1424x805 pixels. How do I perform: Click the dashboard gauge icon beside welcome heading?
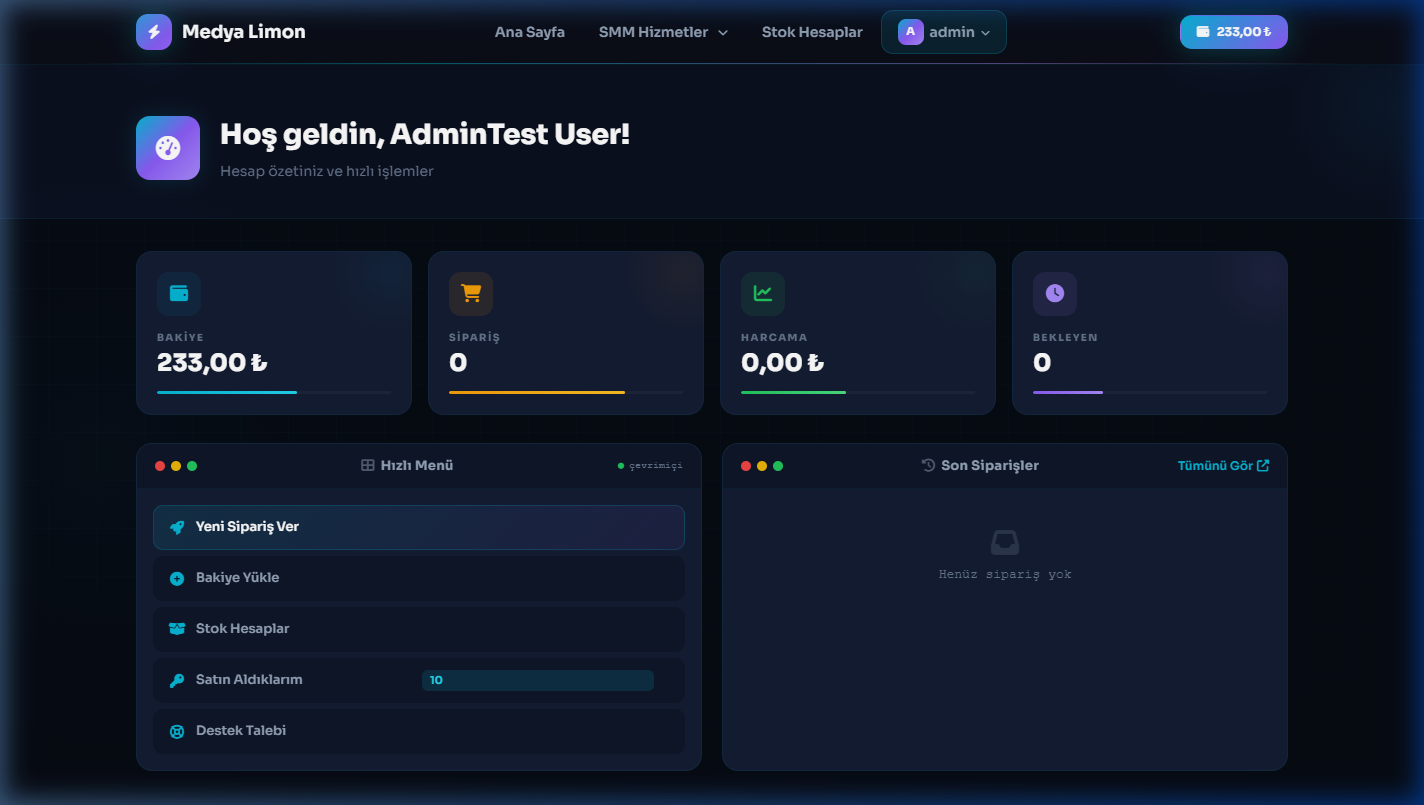[x=168, y=148]
